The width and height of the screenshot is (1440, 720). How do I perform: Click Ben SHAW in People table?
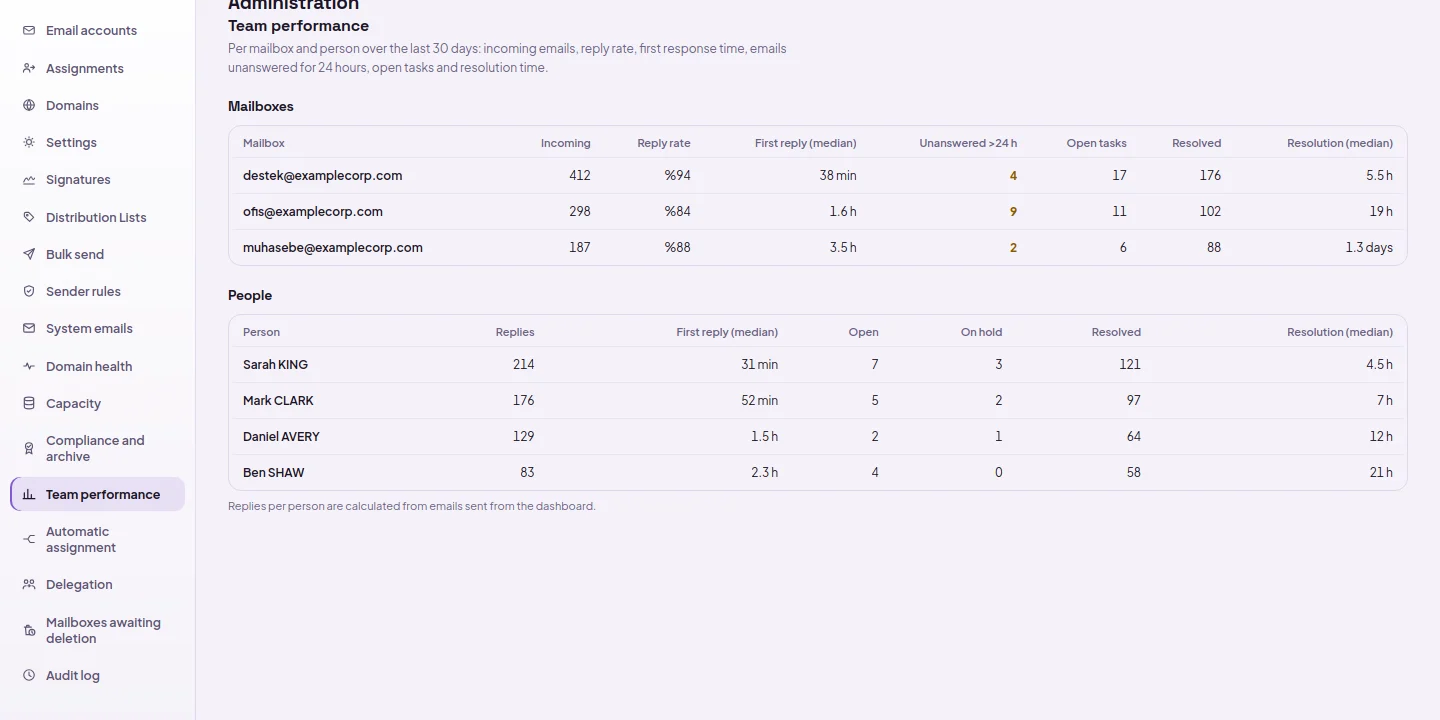click(273, 472)
